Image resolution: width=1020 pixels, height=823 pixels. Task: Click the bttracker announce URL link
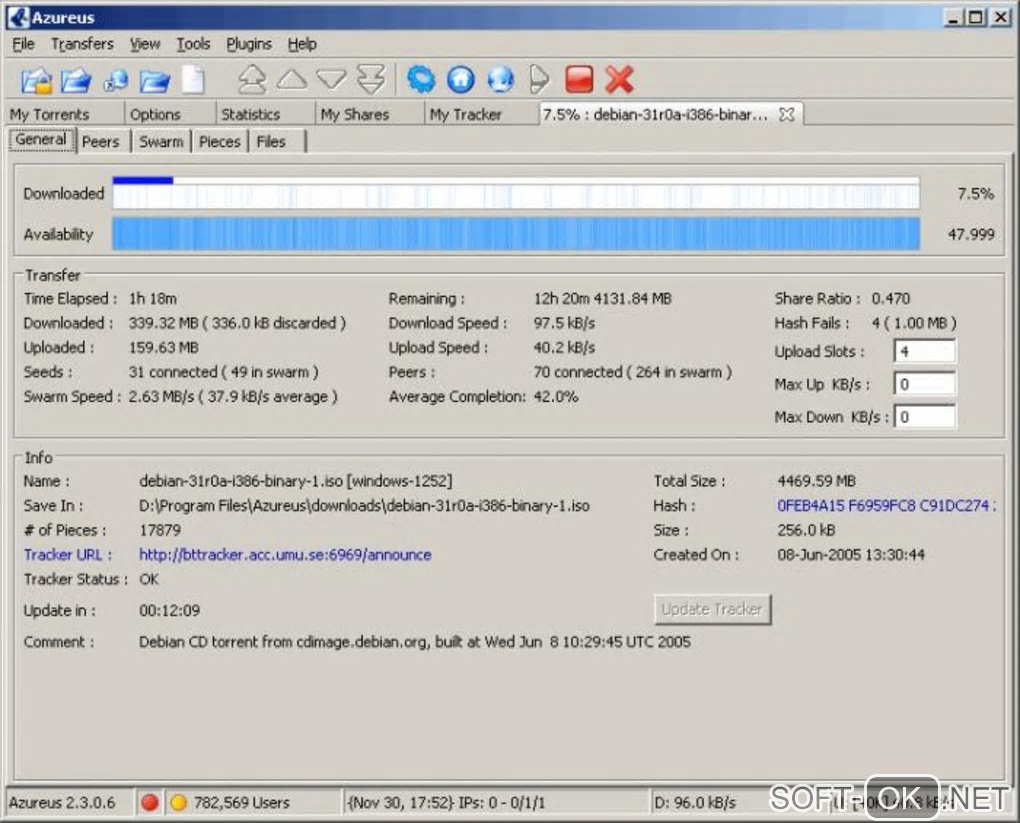285,555
